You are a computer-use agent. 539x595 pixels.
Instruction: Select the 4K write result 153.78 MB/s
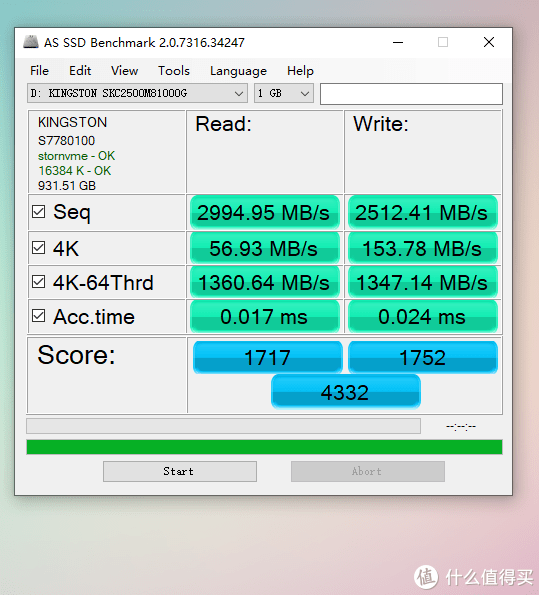[x=423, y=249]
